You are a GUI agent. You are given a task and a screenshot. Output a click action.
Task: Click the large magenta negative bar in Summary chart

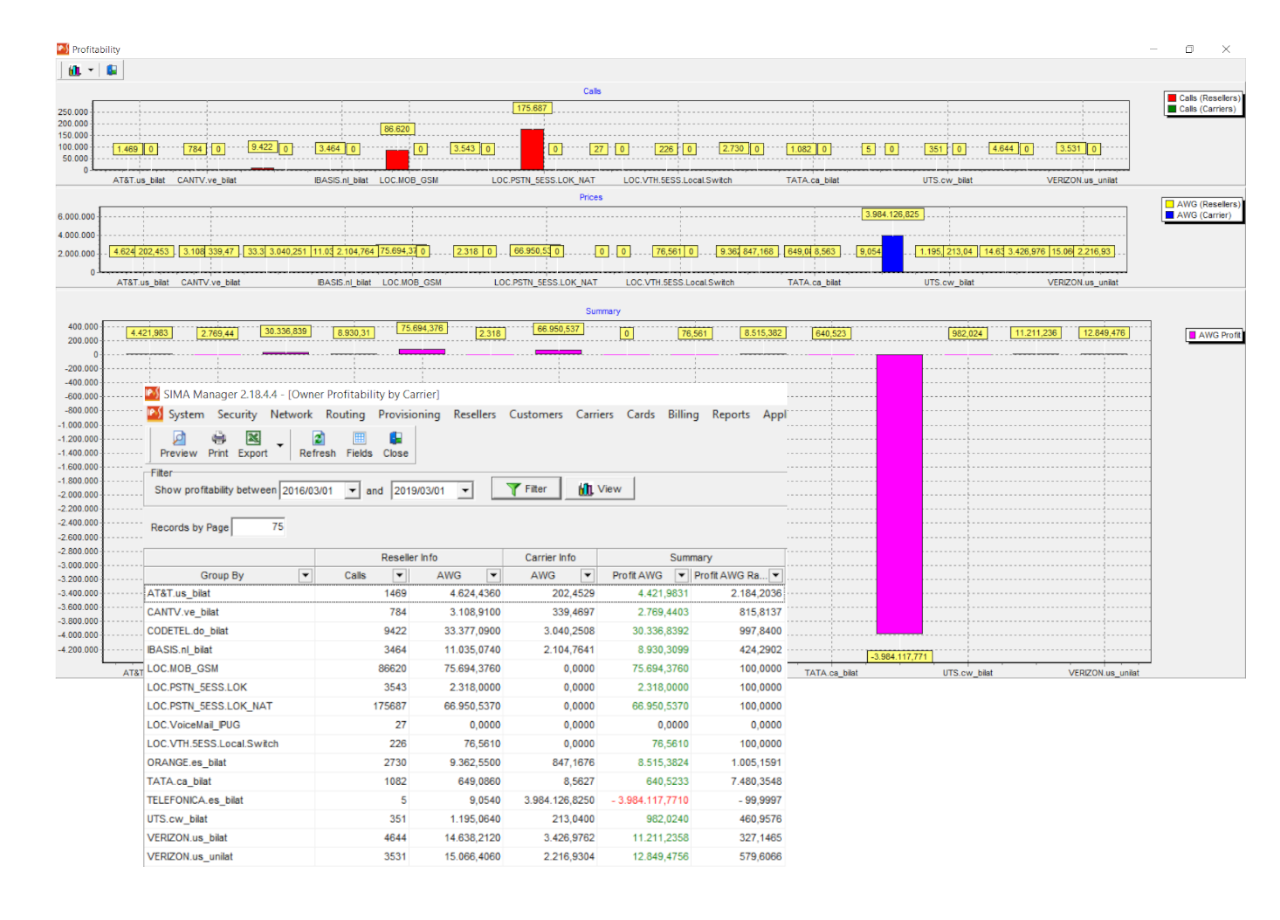[x=899, y=494]
